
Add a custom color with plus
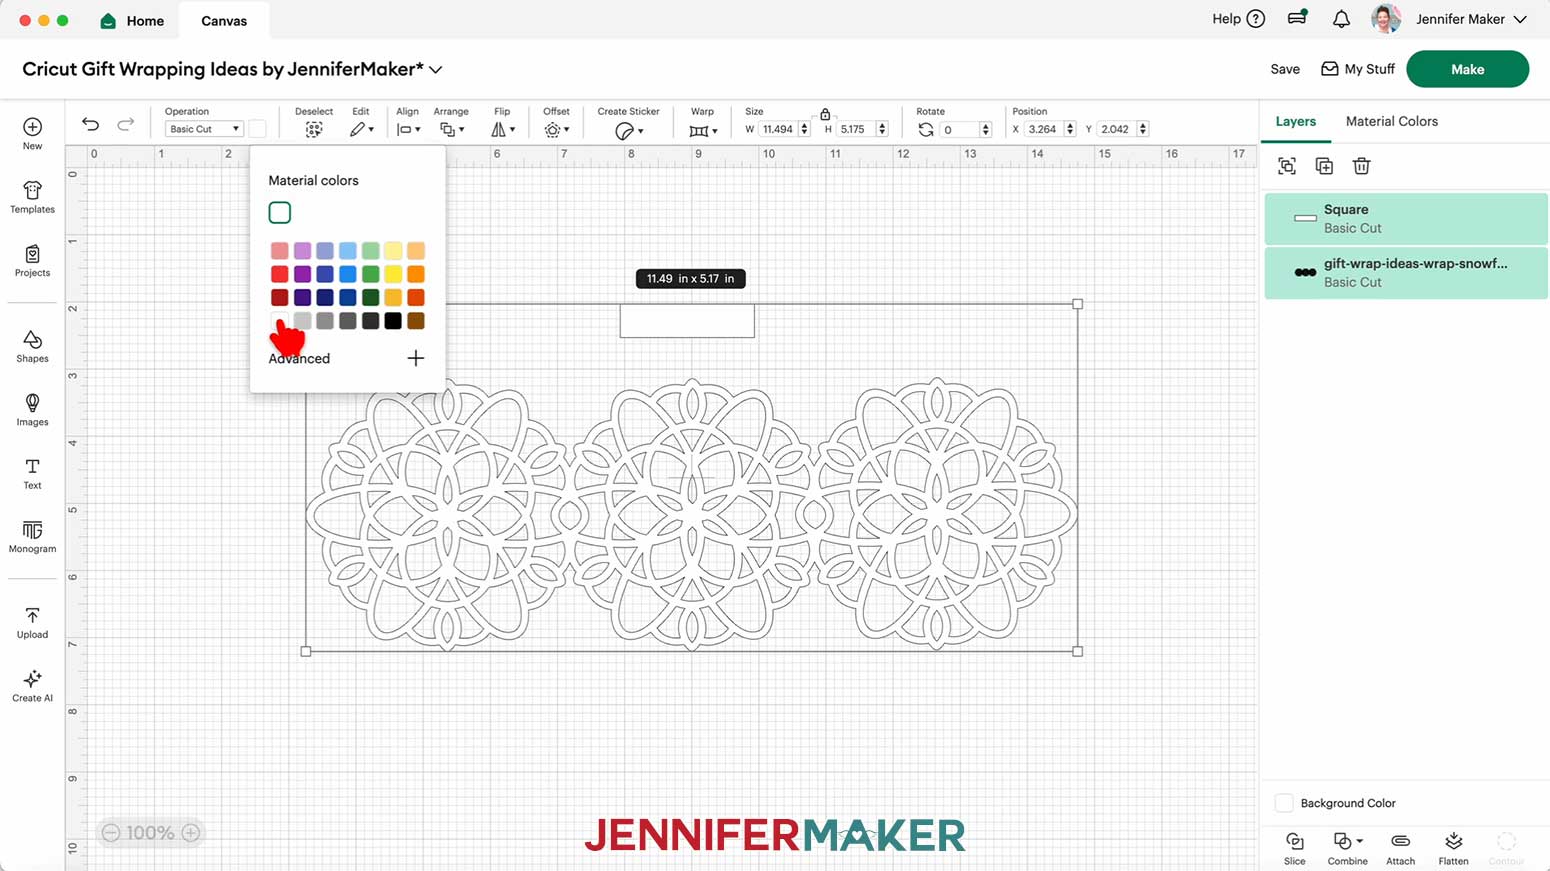click(x=416, y=358)
